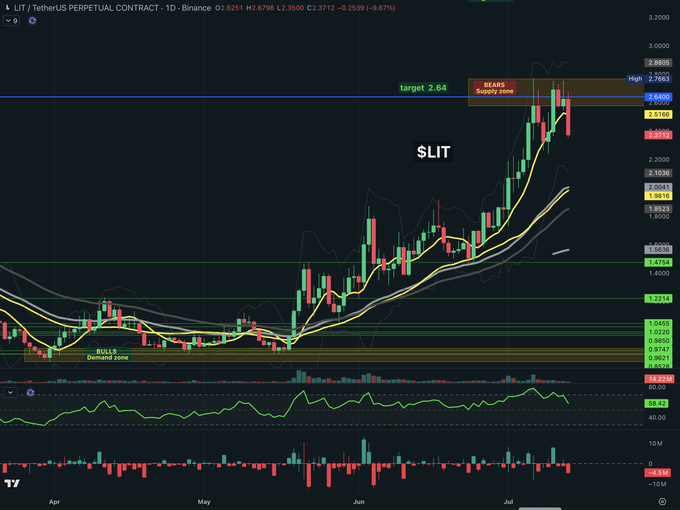Image resolution: width=680 pixels, height=510 pixels.
Task: Click the green 1.2214 level label
Action: [658, 298]
